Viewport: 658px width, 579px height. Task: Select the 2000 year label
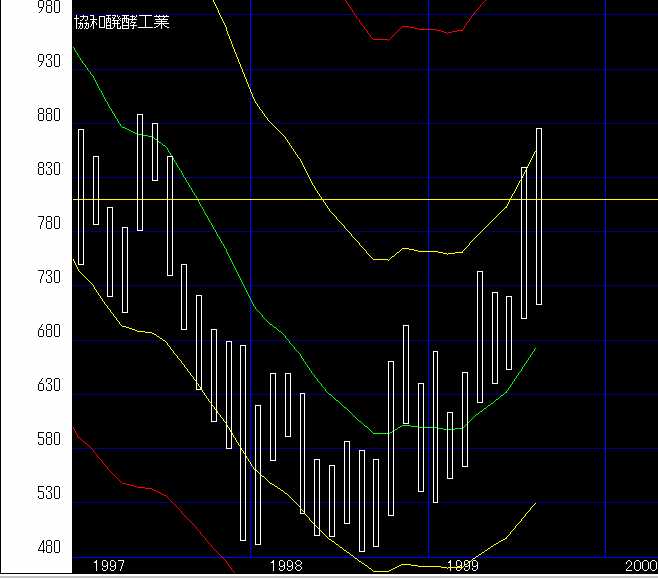point(640,567)
